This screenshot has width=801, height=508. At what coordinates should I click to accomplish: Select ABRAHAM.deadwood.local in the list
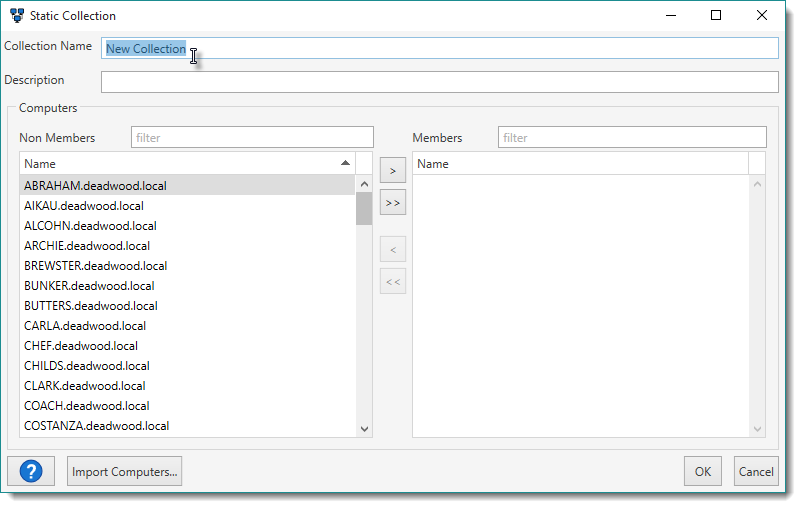[x=96, y=185]
